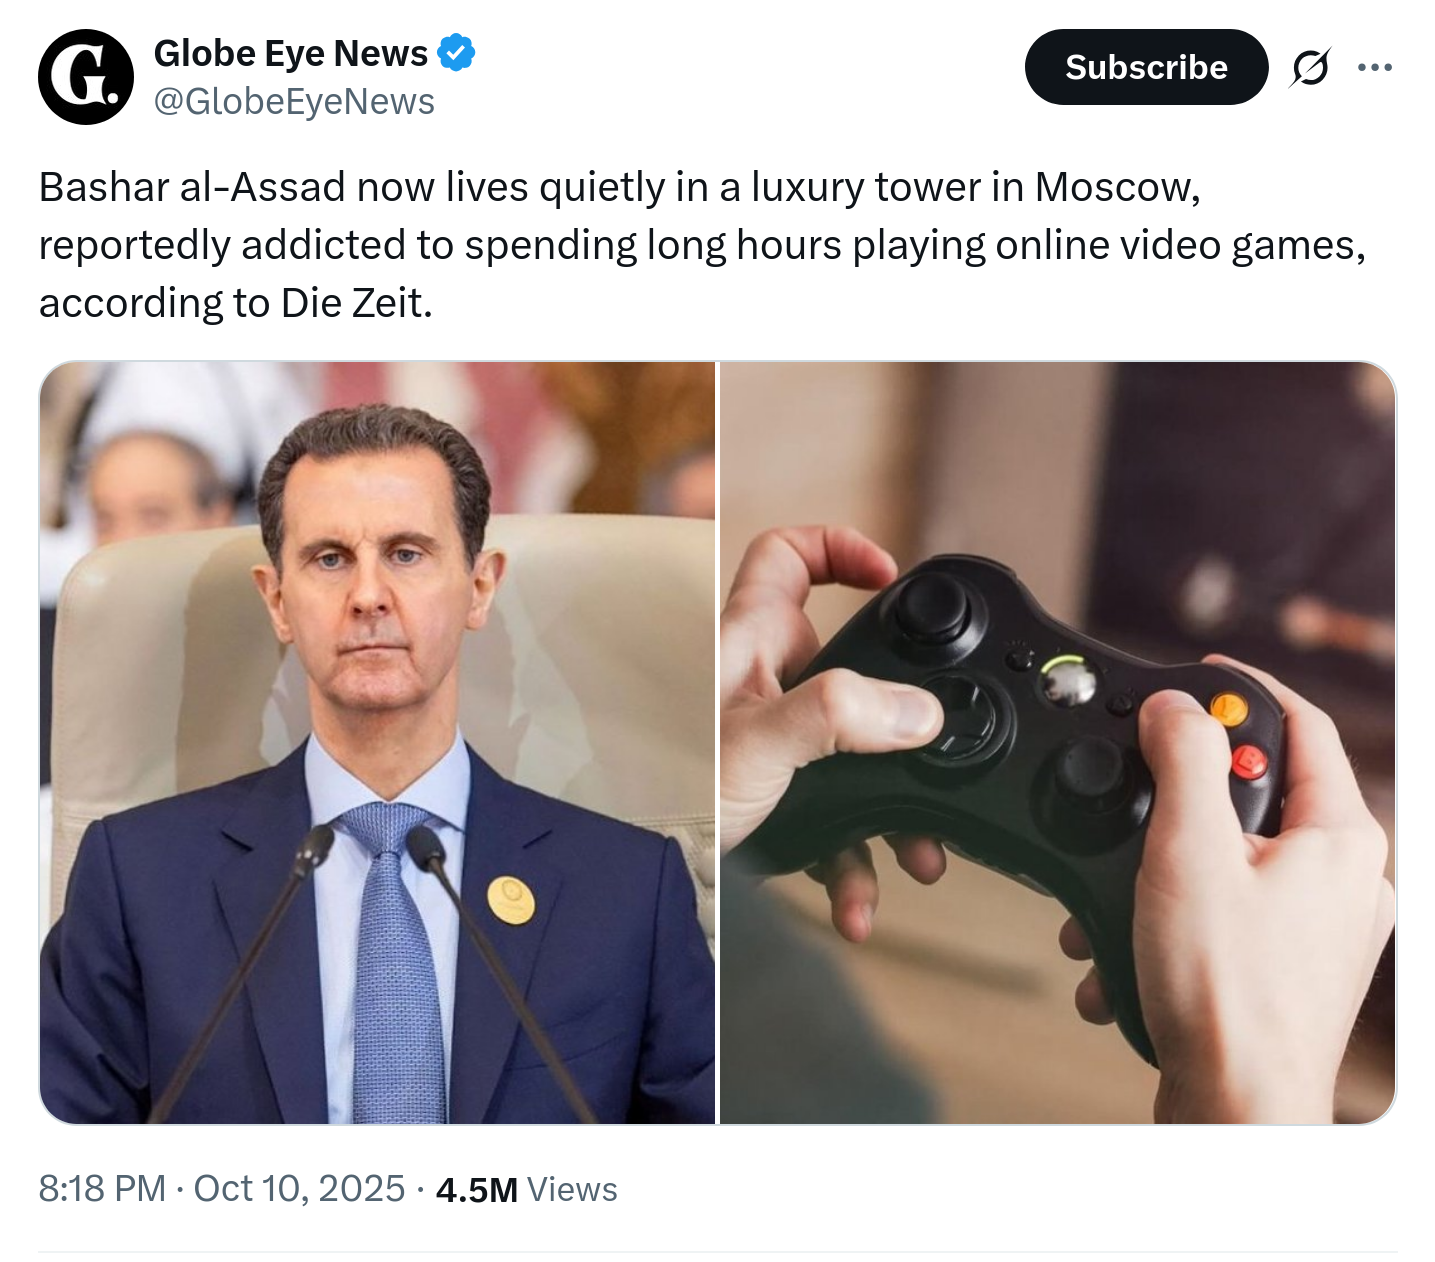Select the tweet body text

tap(702, 245)
